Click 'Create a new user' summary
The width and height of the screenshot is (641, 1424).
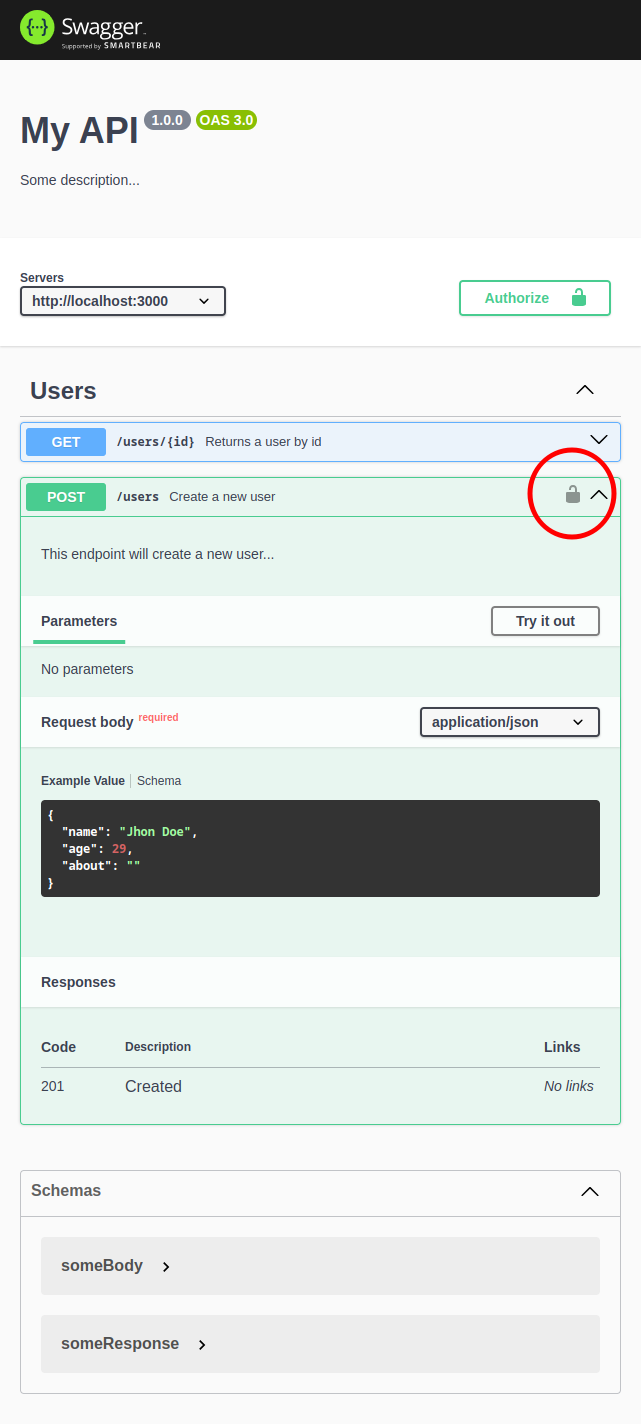(222, 497)
